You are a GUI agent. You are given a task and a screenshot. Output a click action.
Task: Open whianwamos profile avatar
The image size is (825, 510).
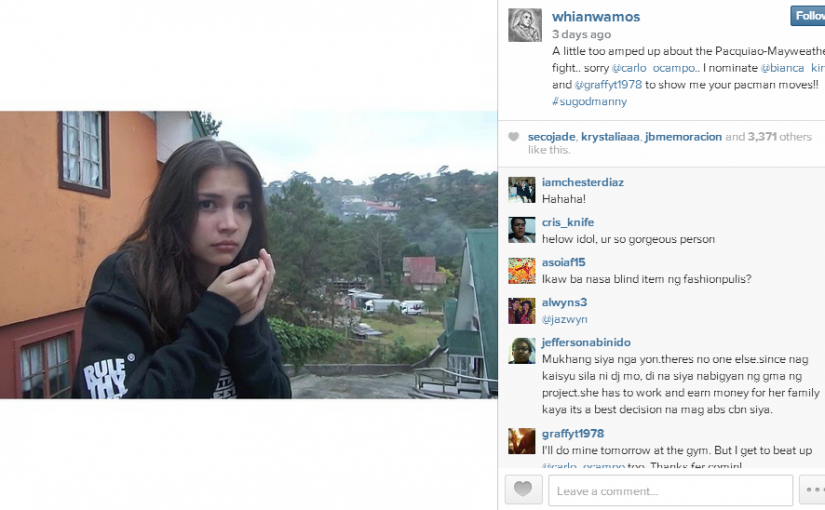coord(525,25)
